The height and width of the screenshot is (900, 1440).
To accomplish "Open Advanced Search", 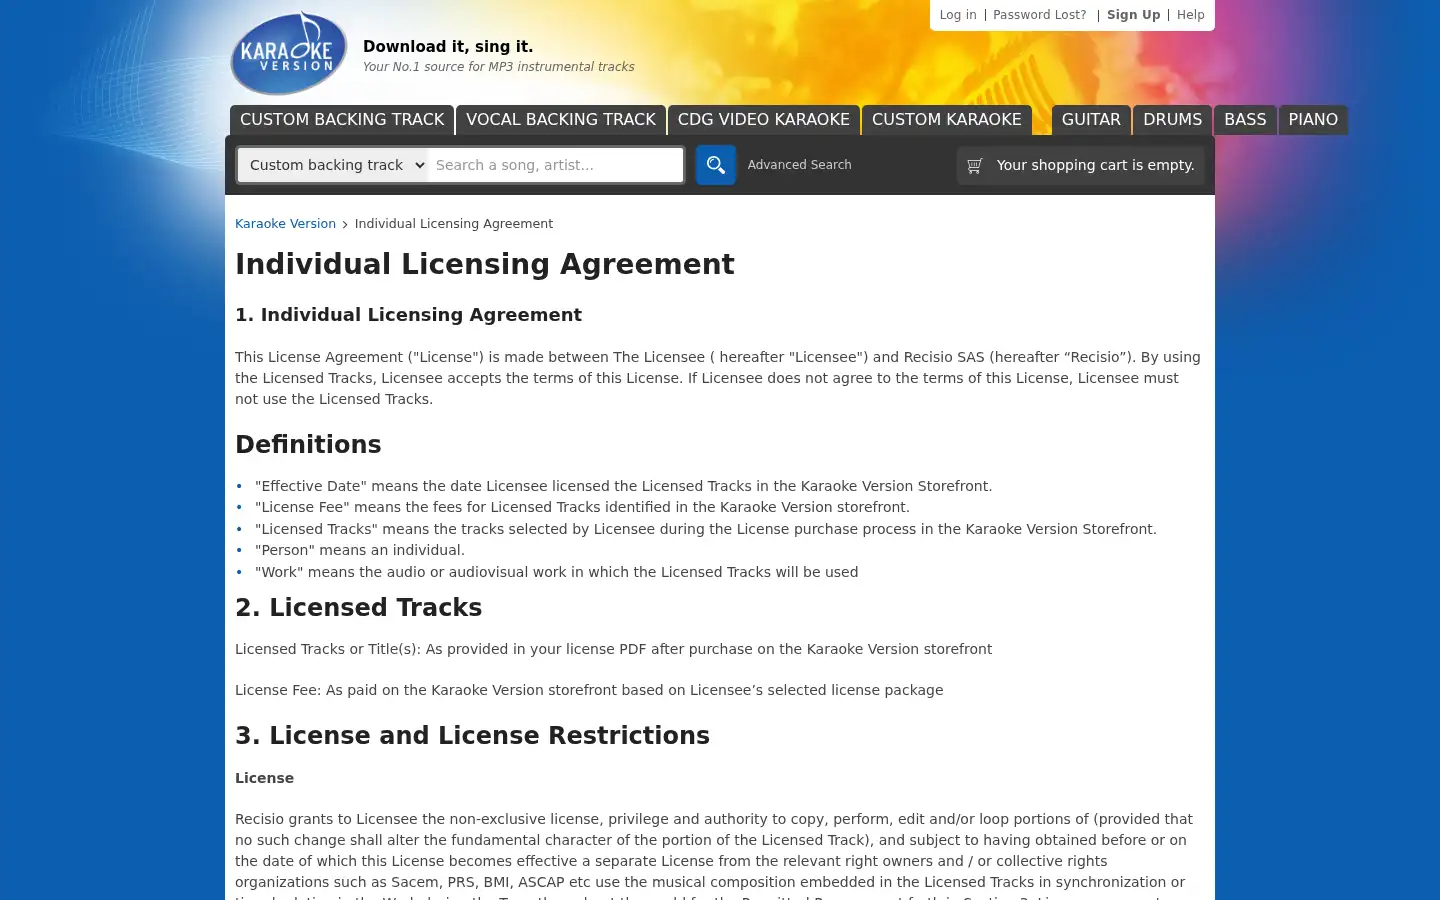I will tap(799, 165).
